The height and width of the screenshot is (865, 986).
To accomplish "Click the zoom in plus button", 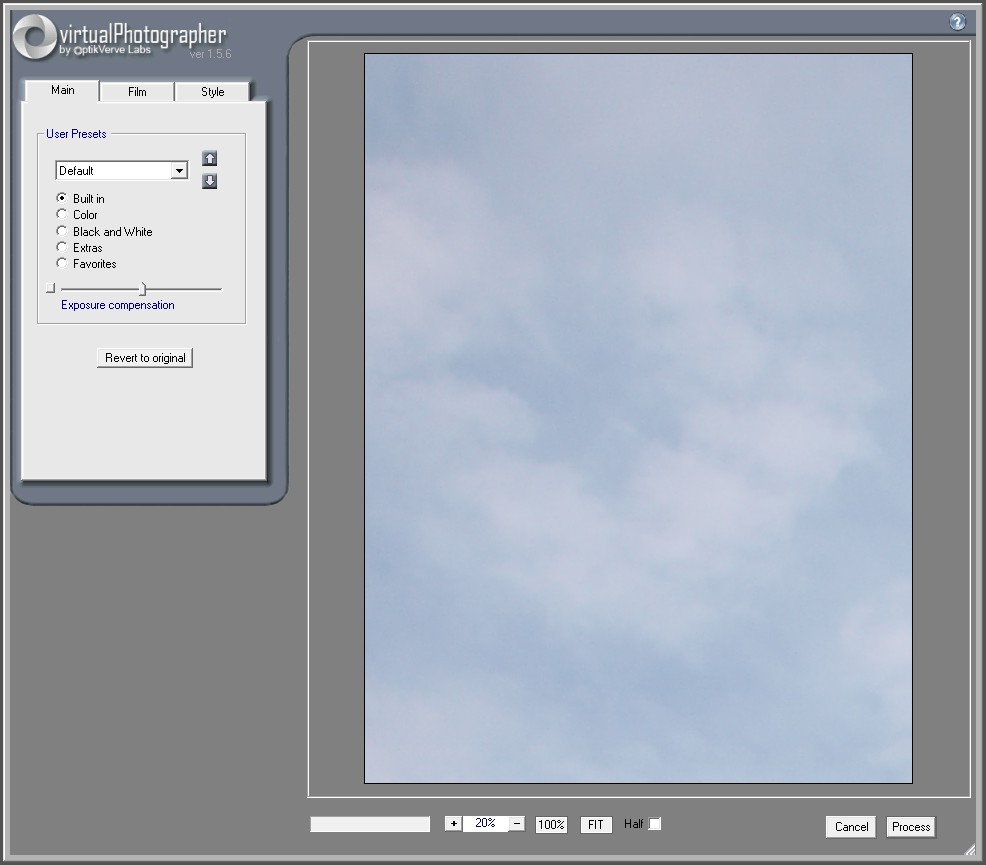I will pos(453,824).
